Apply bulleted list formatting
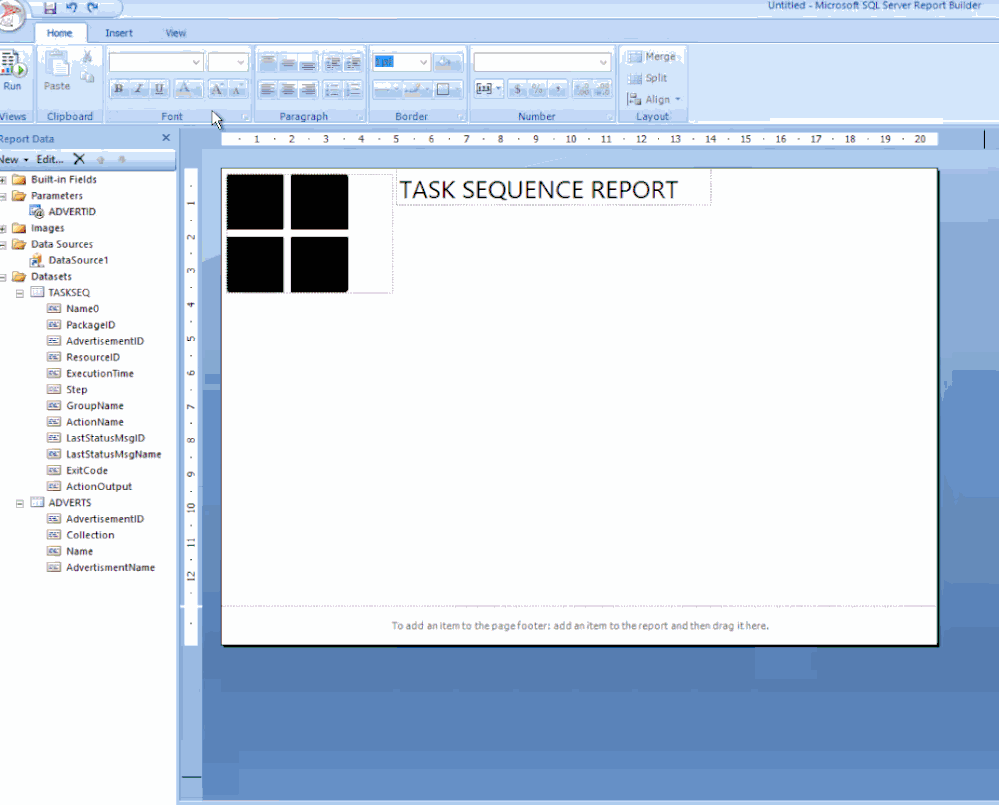Image resolution: width=999 pixels, height=805 pixels. click(333, 89)
